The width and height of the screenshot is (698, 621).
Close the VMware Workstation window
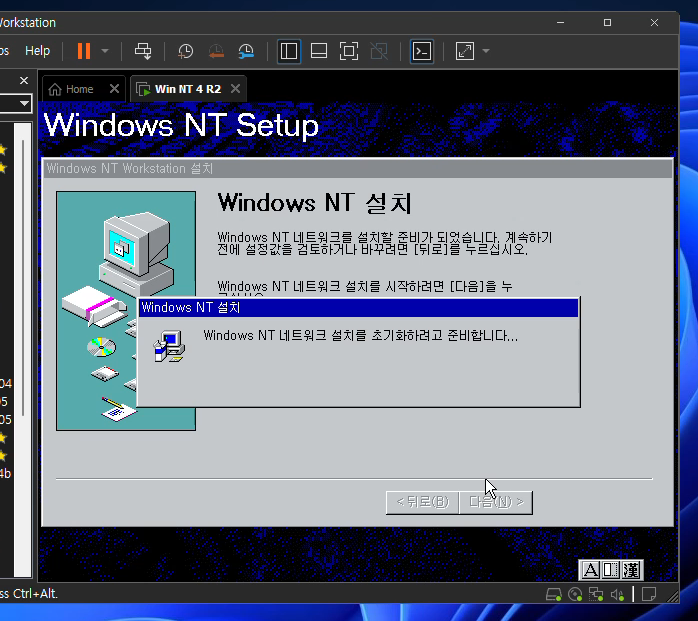point(654,22)
